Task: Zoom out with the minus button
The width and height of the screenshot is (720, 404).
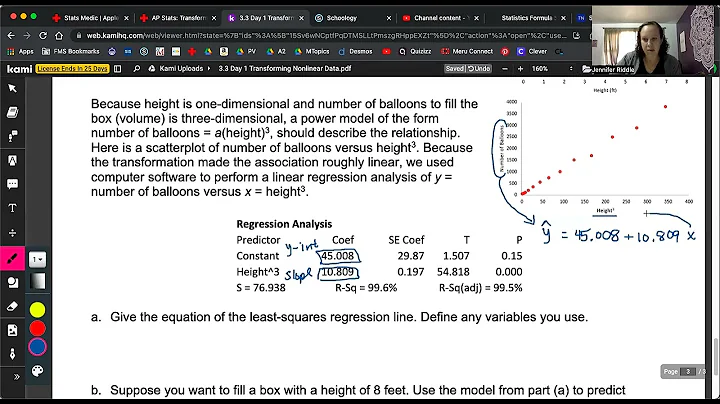Action: click(x=505, y=69)
